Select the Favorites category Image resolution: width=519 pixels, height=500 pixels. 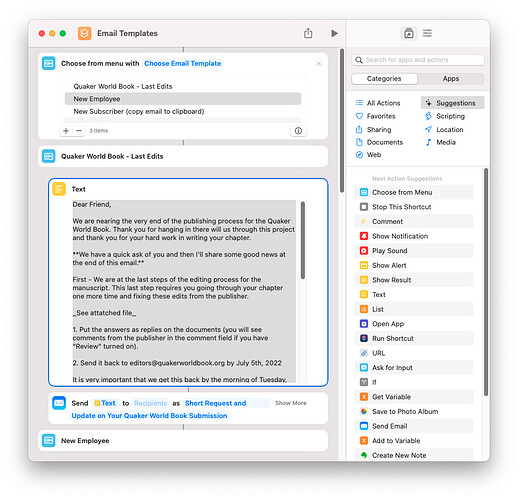[x=376, y=116]
